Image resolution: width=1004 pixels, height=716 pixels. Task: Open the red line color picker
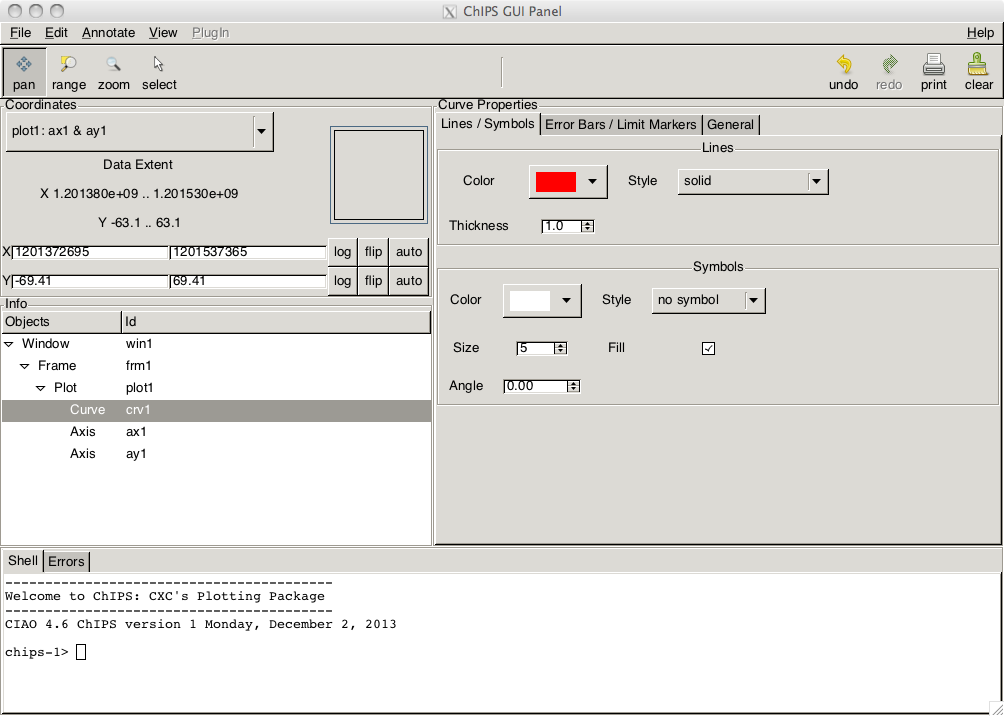tap(568, 182)
